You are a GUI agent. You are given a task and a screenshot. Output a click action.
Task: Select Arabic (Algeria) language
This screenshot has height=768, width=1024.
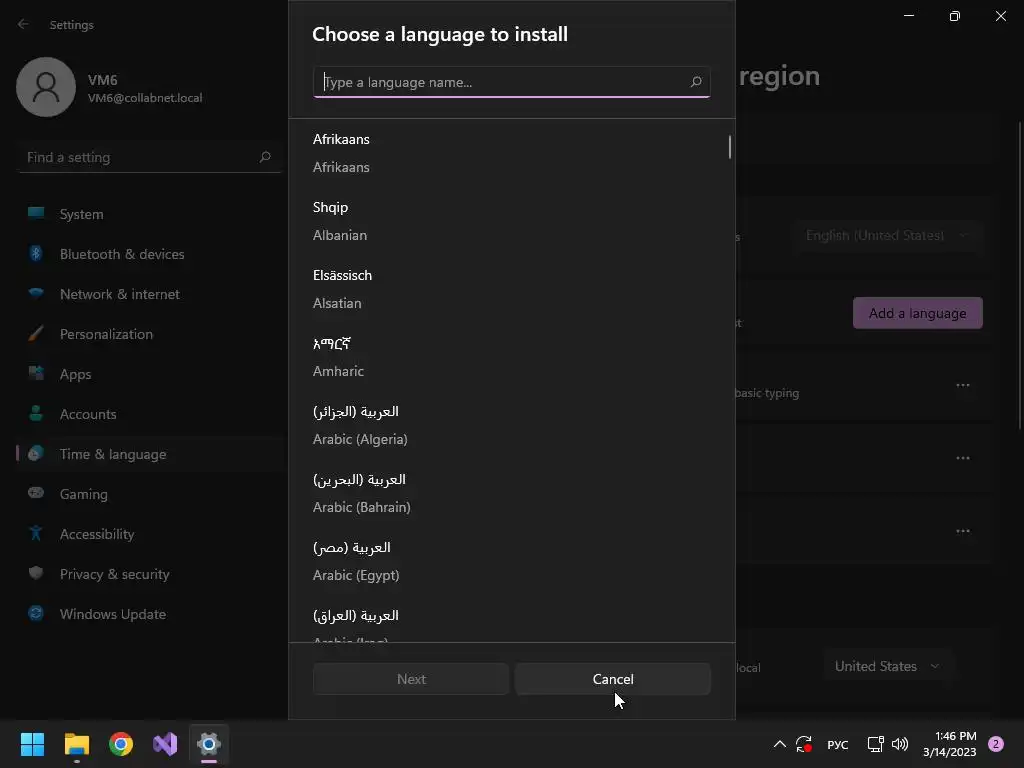pyautogui.click(x=511, y=425)
